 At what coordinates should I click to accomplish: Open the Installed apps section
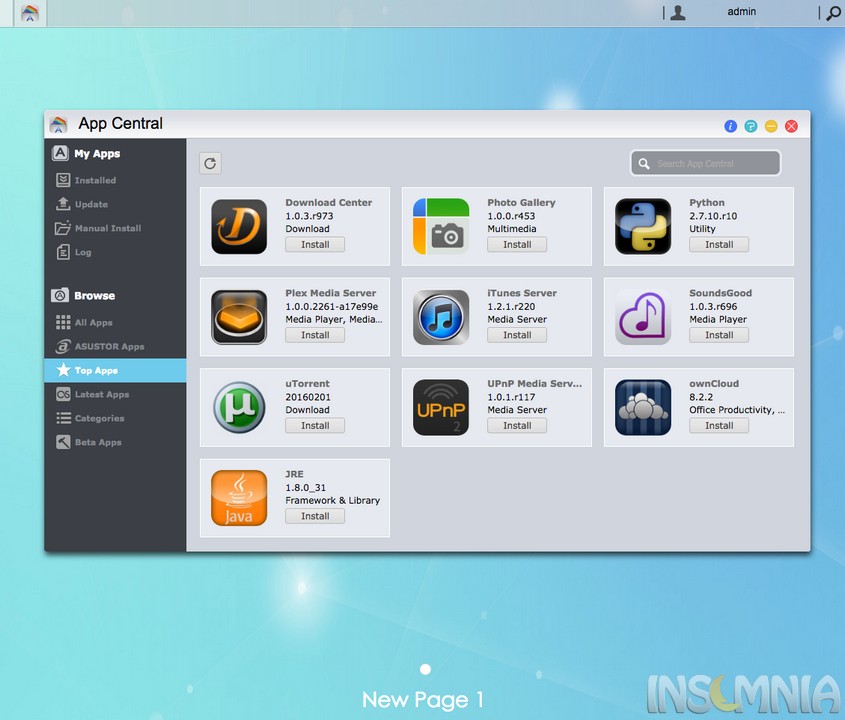point(115,180)
